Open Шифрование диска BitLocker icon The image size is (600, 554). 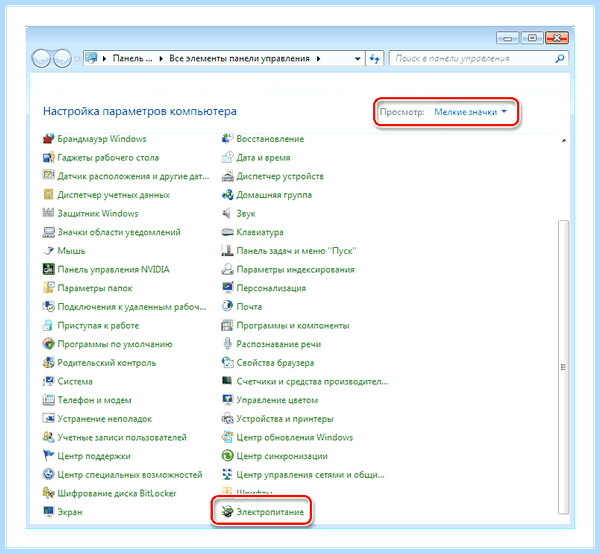coord(48,493)
